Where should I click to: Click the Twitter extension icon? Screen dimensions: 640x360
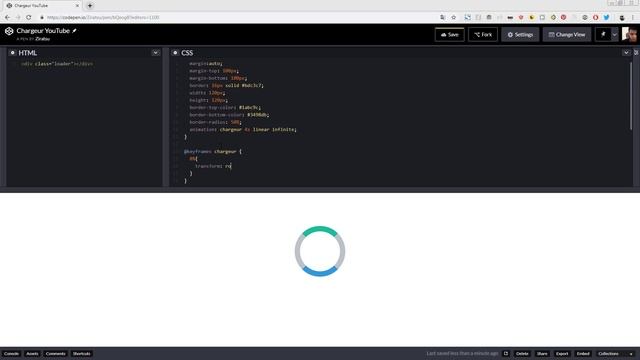coord(607,18)
